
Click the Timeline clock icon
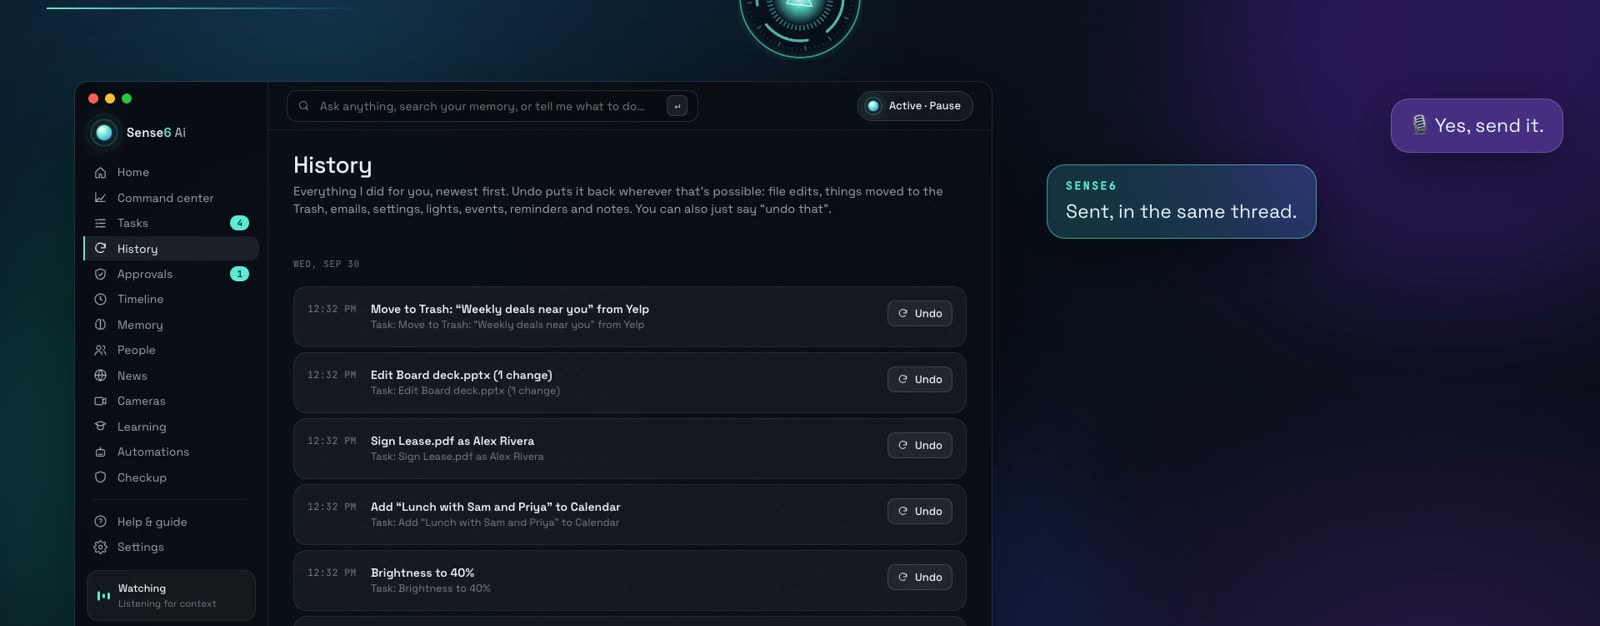click(100, 299)
